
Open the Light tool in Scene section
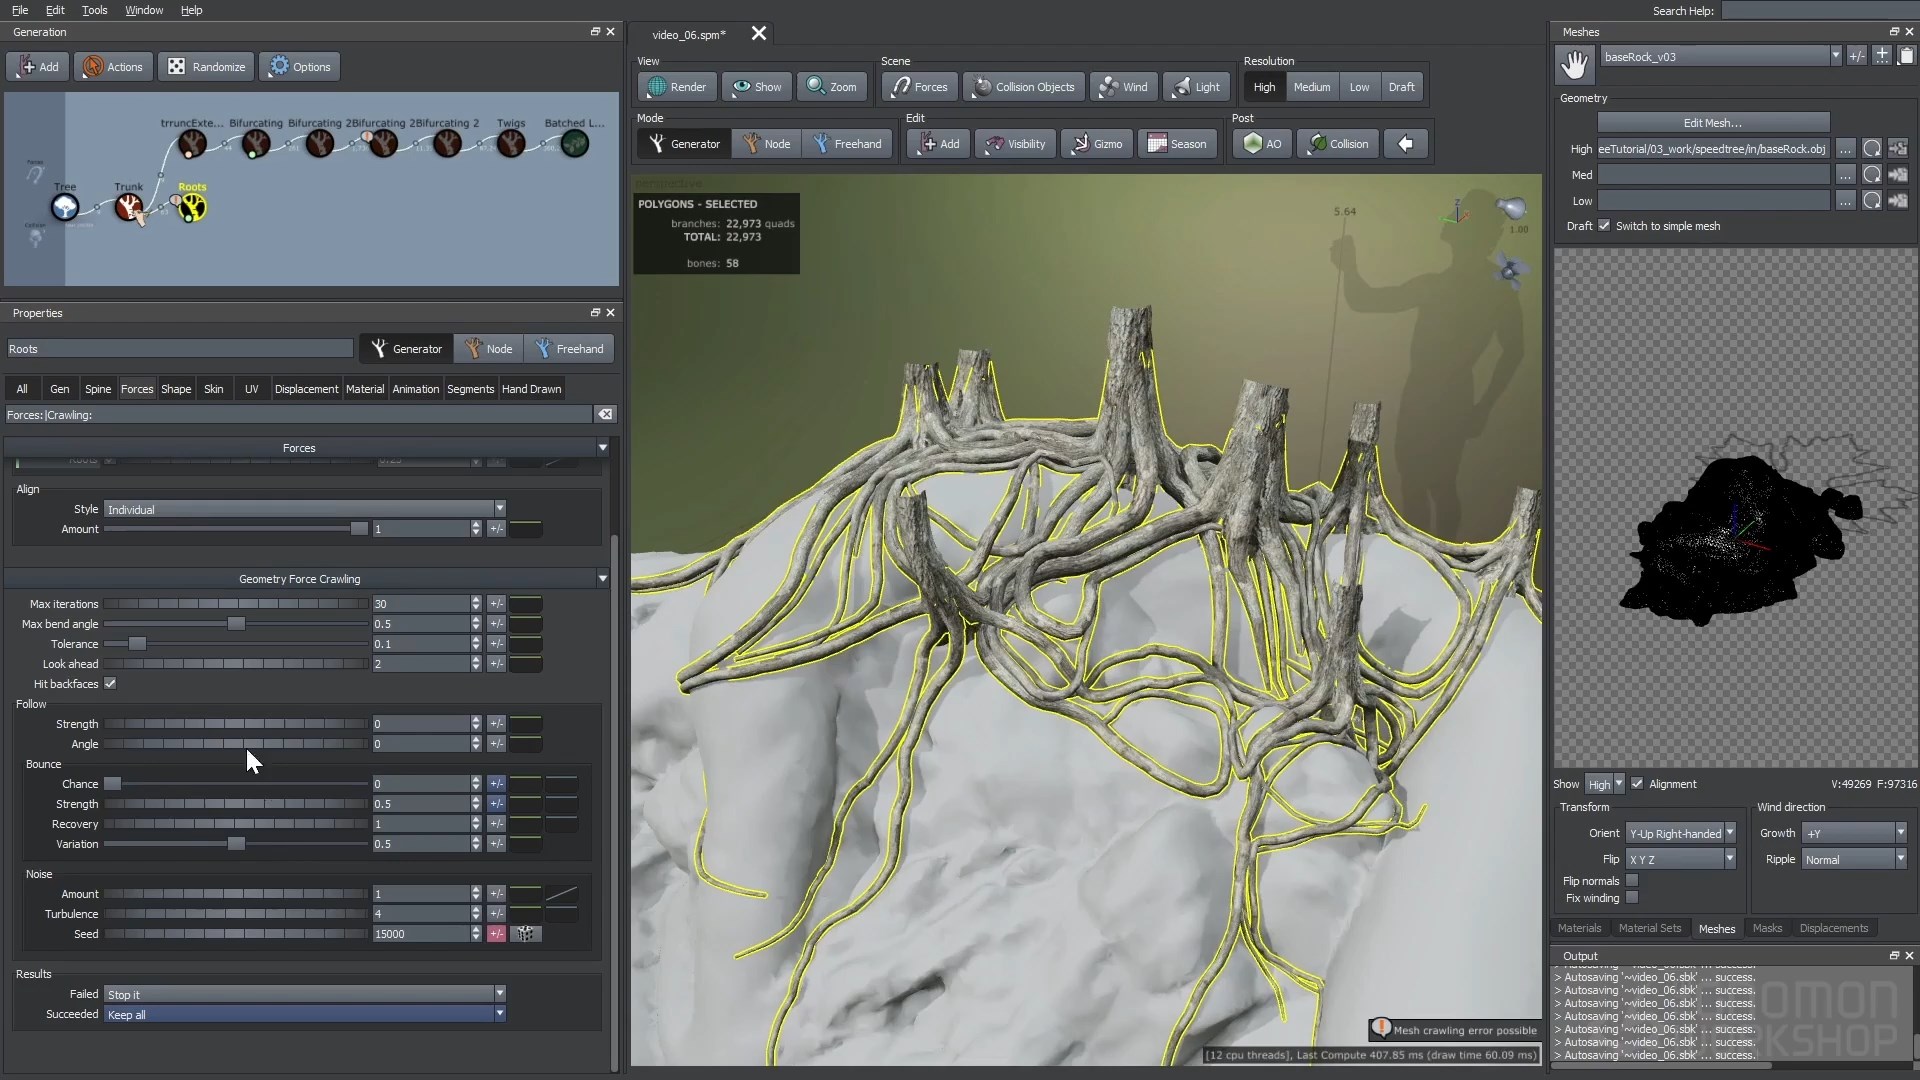(x=1196, y=87)
